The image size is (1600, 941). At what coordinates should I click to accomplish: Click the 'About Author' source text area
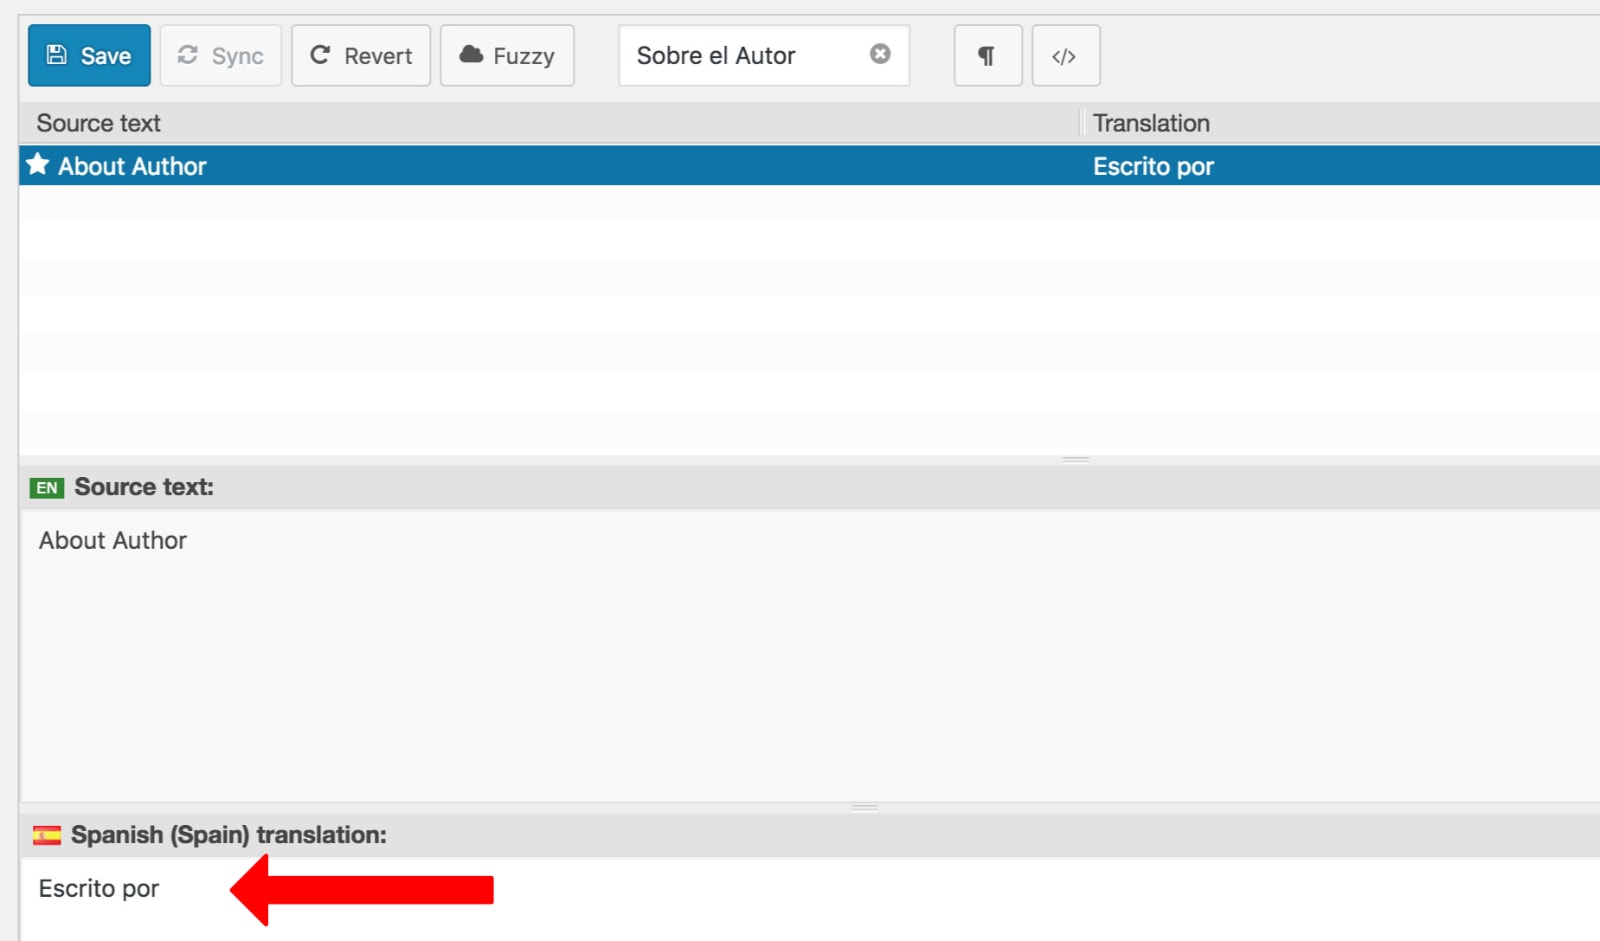coord(809,656)
